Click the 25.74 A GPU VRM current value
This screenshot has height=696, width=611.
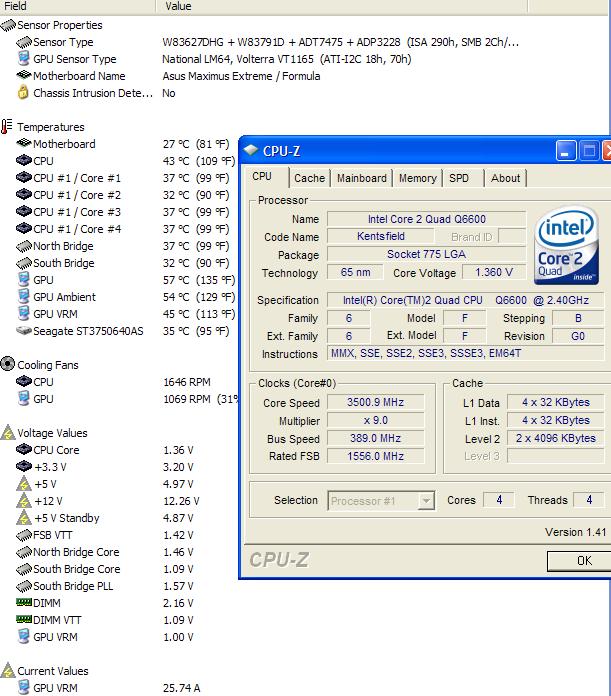pyautogui.click(x=181, y=688)
